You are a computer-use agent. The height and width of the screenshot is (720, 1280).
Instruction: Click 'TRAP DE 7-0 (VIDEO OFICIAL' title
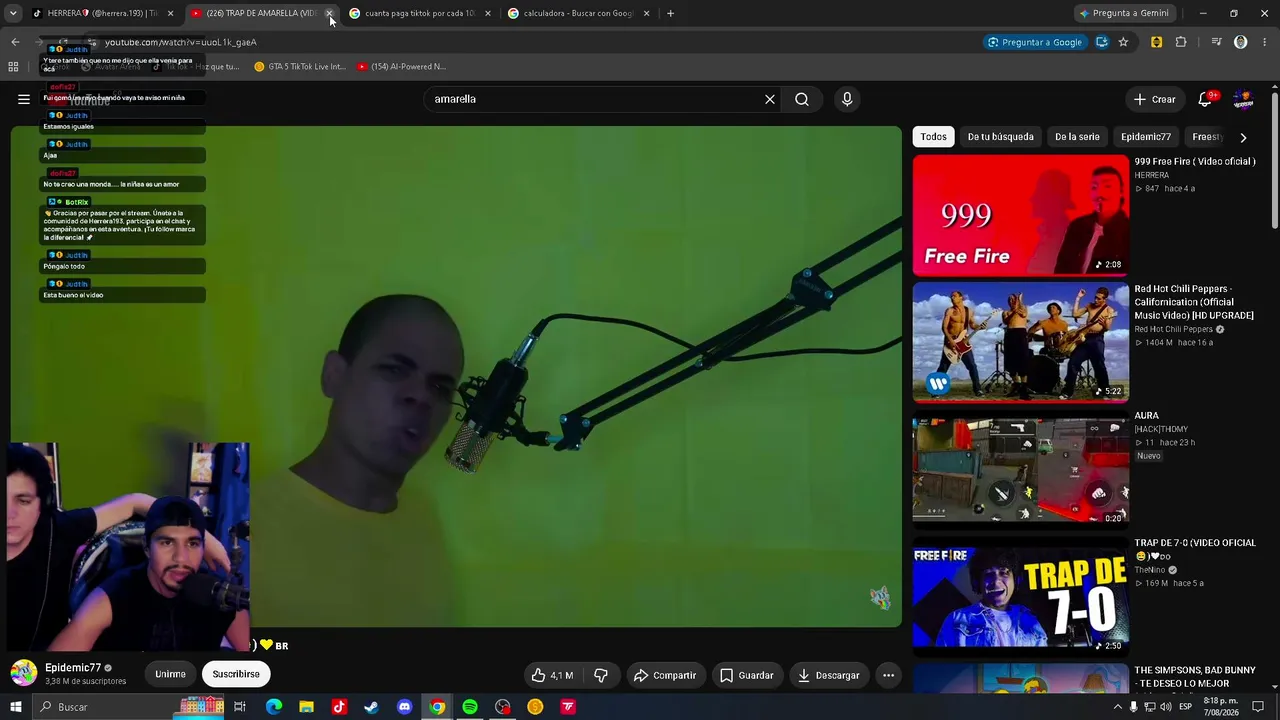[x=1195, y=550]
